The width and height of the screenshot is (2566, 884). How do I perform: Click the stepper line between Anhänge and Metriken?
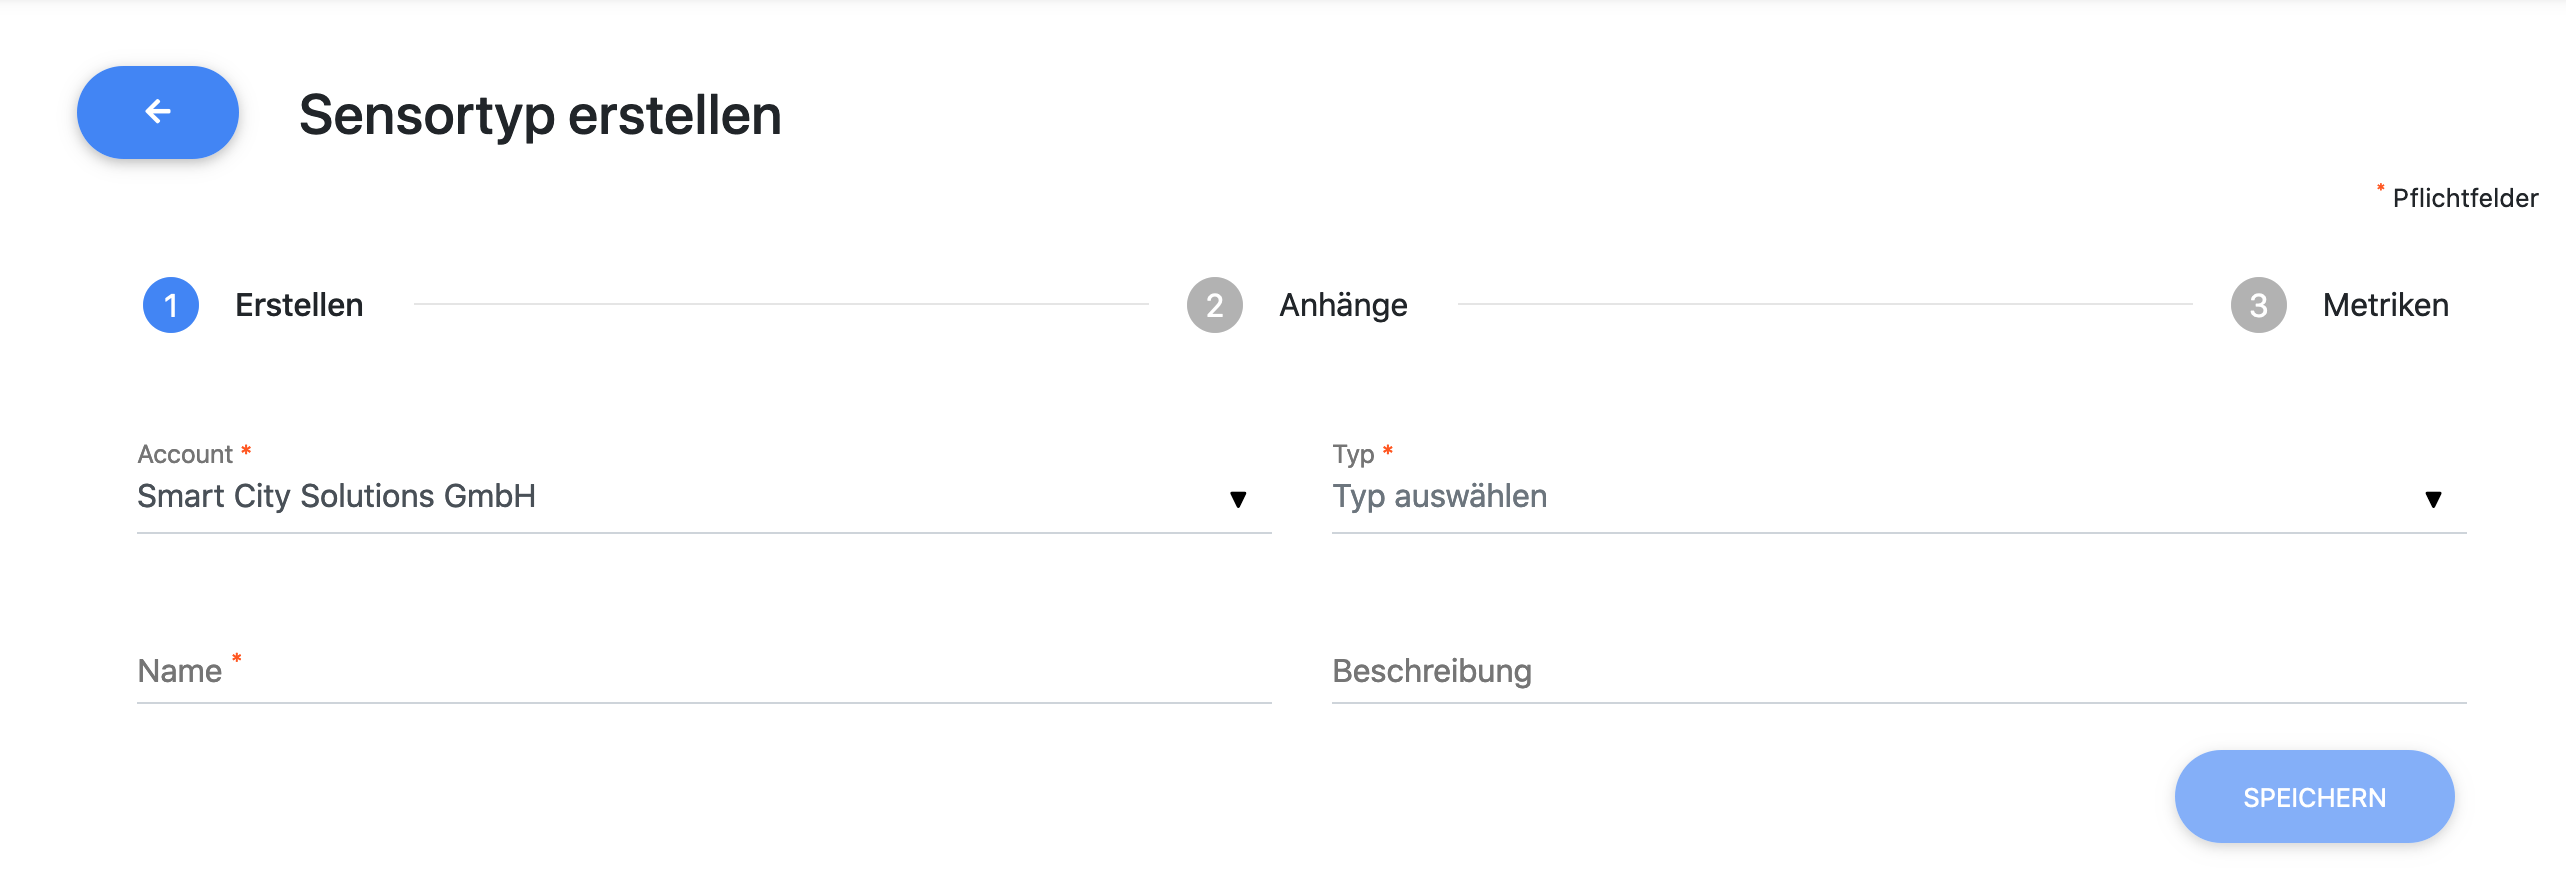coord(1825,304)
